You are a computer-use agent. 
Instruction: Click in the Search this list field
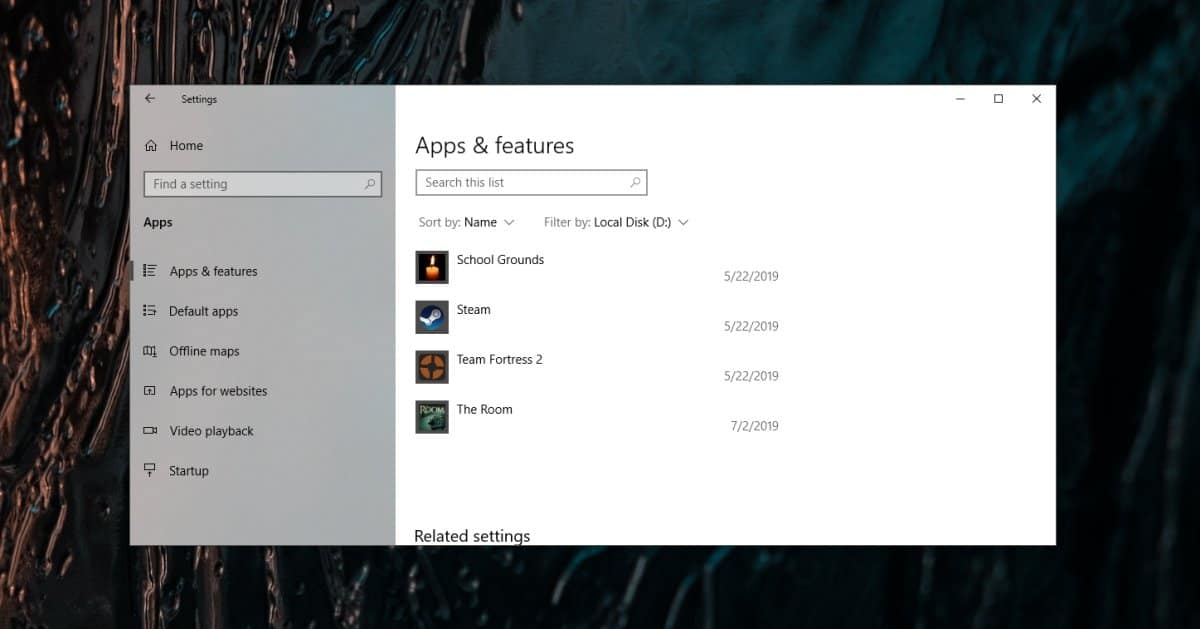point(520,183)
